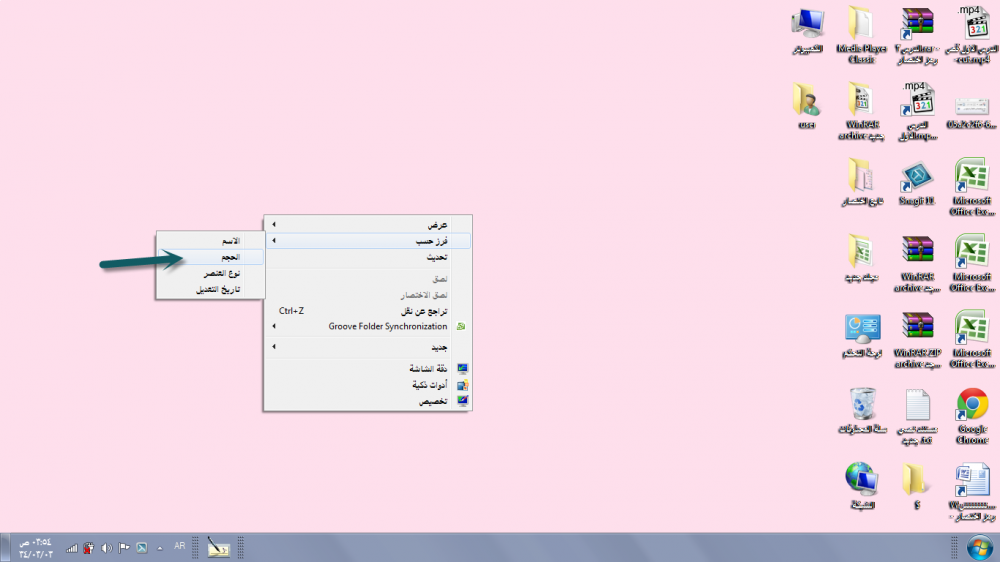Open the Recycle Bin icon

click(861, 410)
